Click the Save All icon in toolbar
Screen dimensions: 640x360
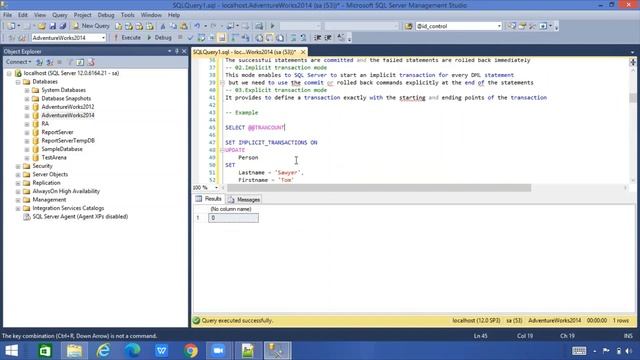(x=62, y=26)
